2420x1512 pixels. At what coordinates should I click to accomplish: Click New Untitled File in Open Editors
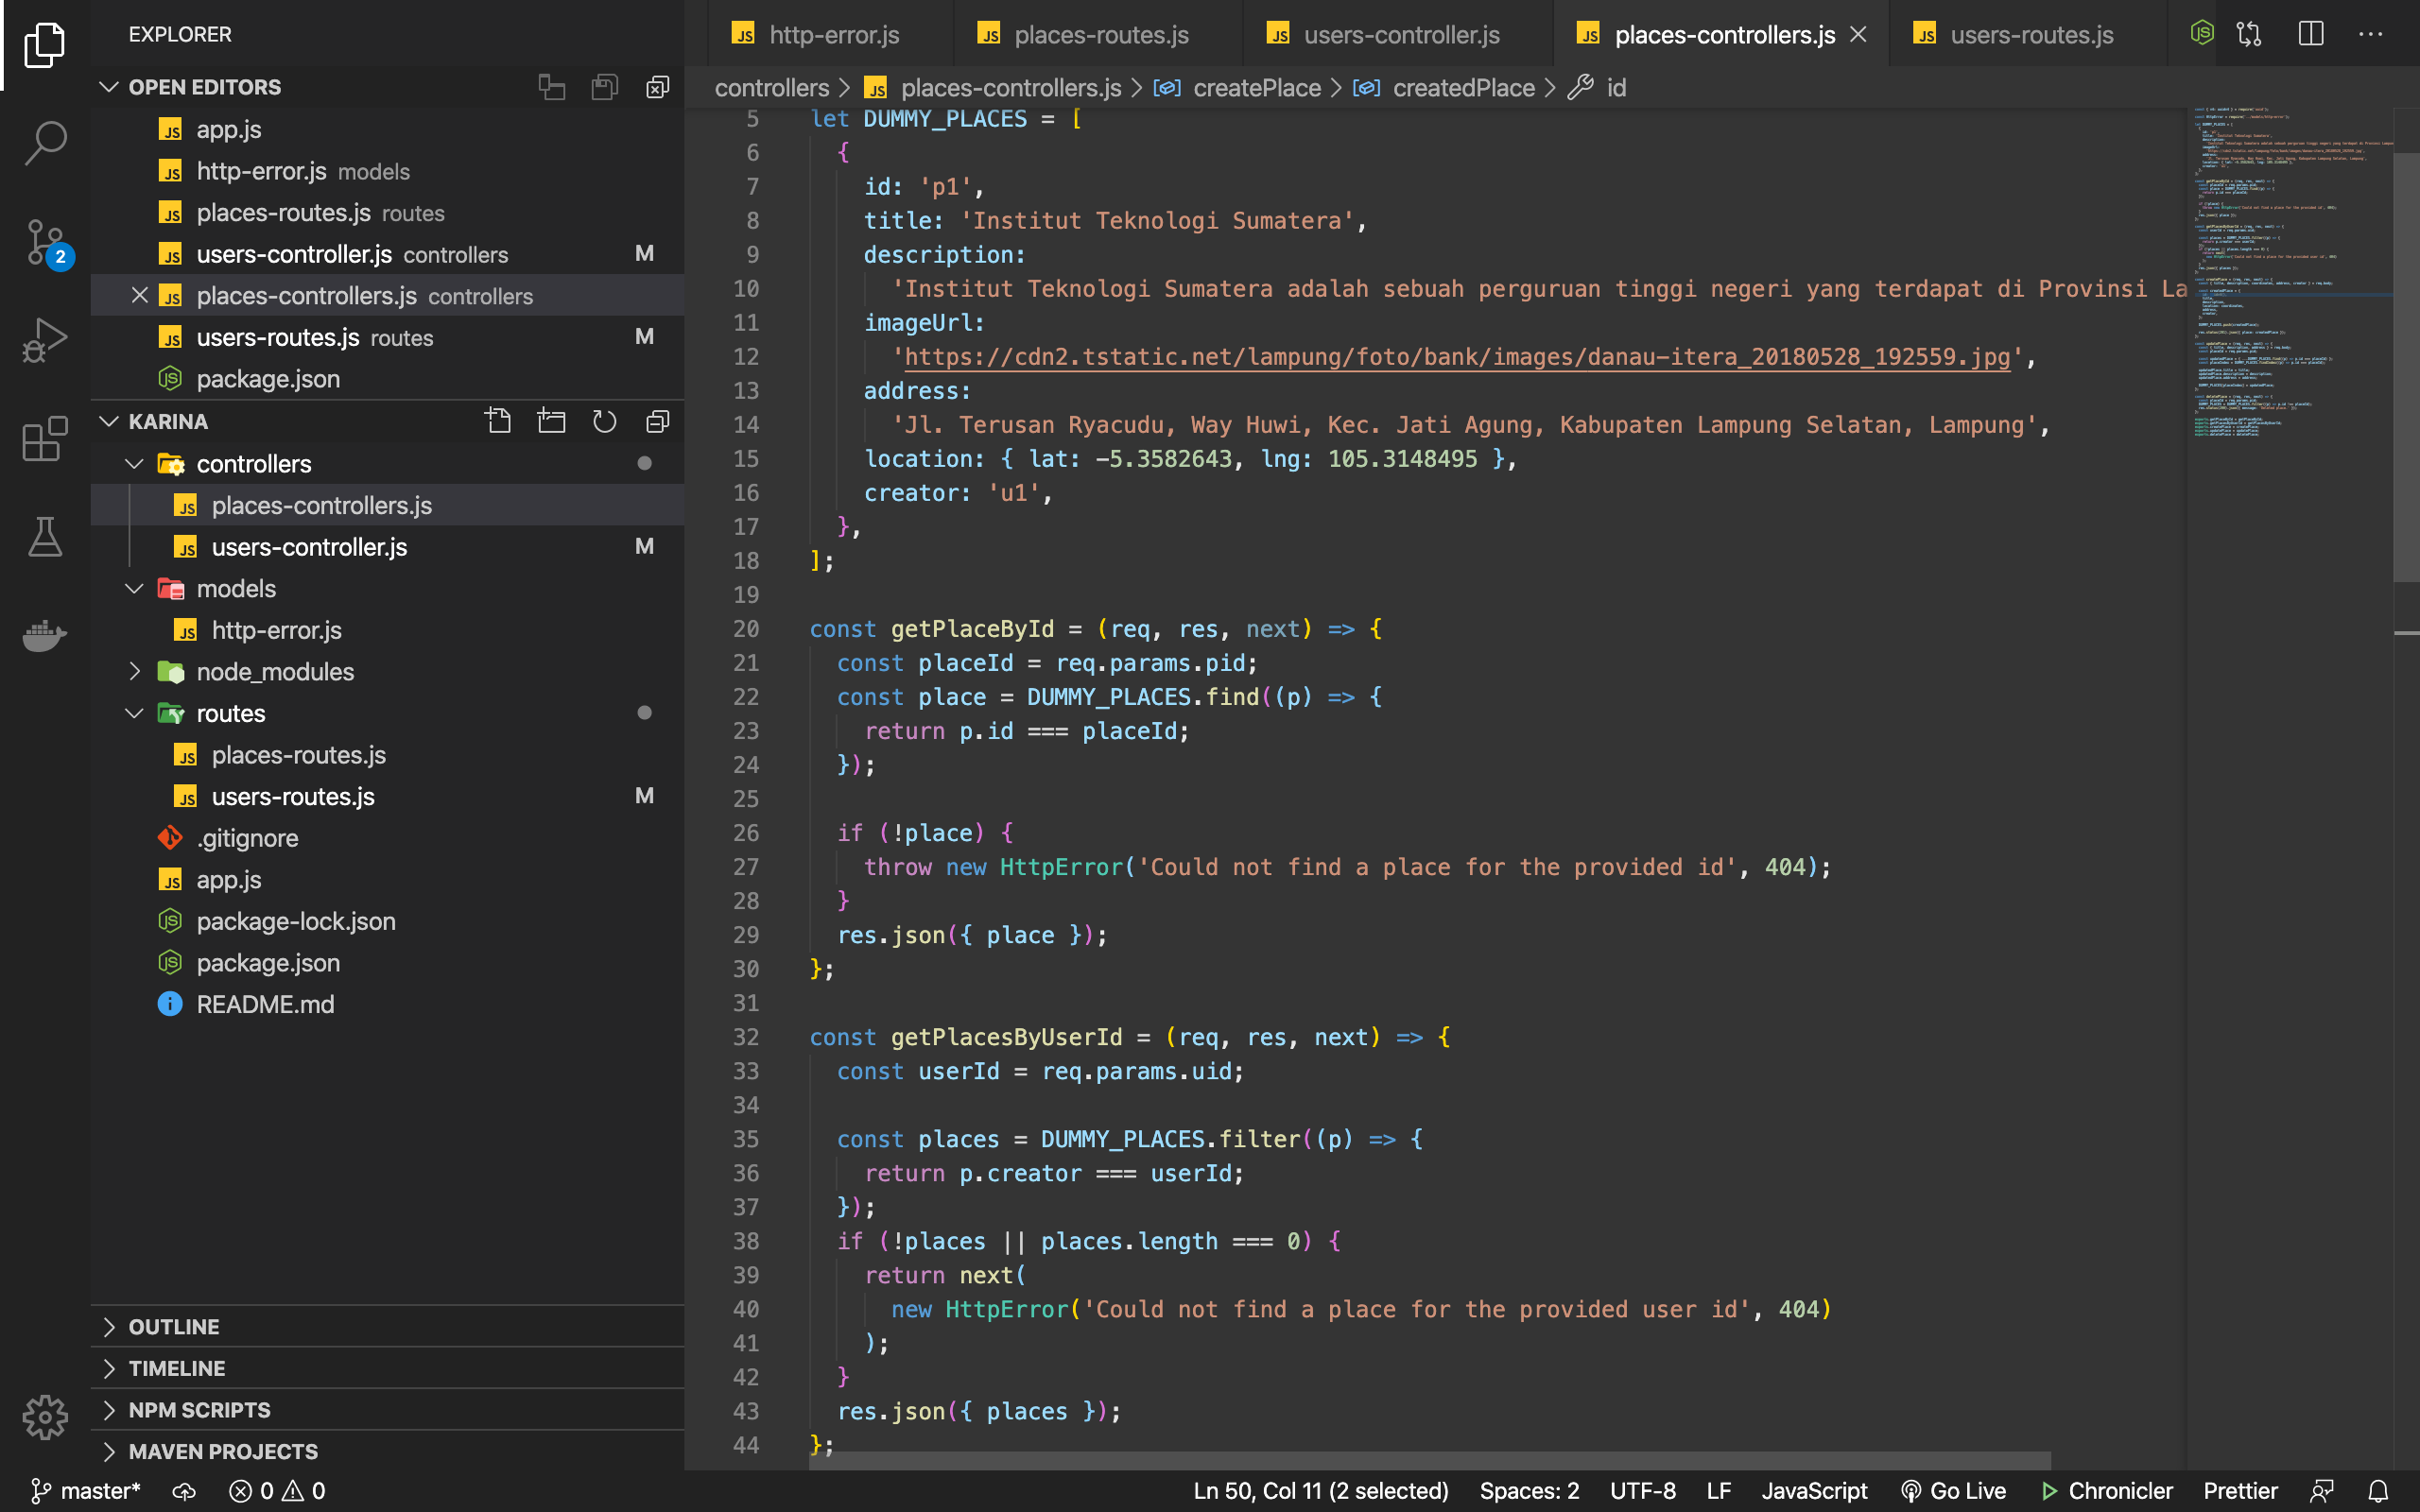click(552, 87)
